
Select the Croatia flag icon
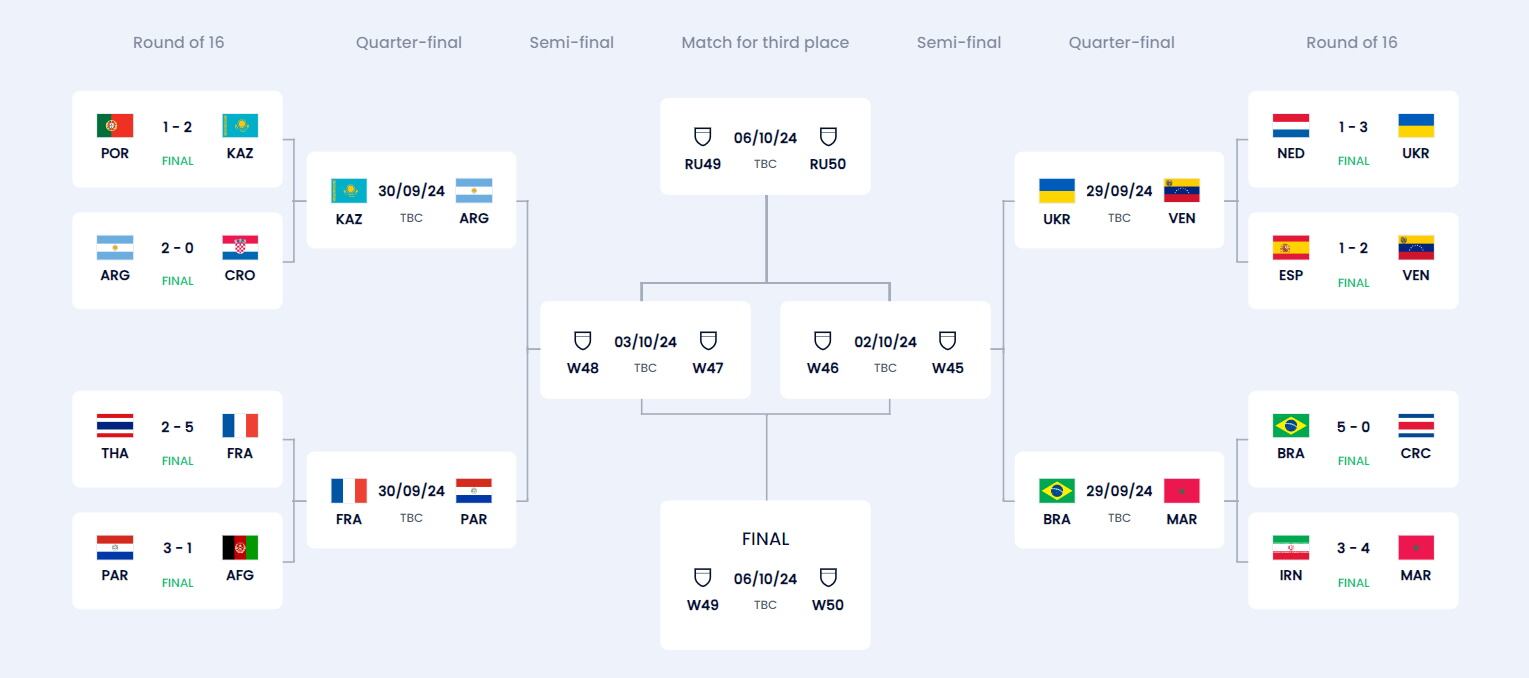240,248
